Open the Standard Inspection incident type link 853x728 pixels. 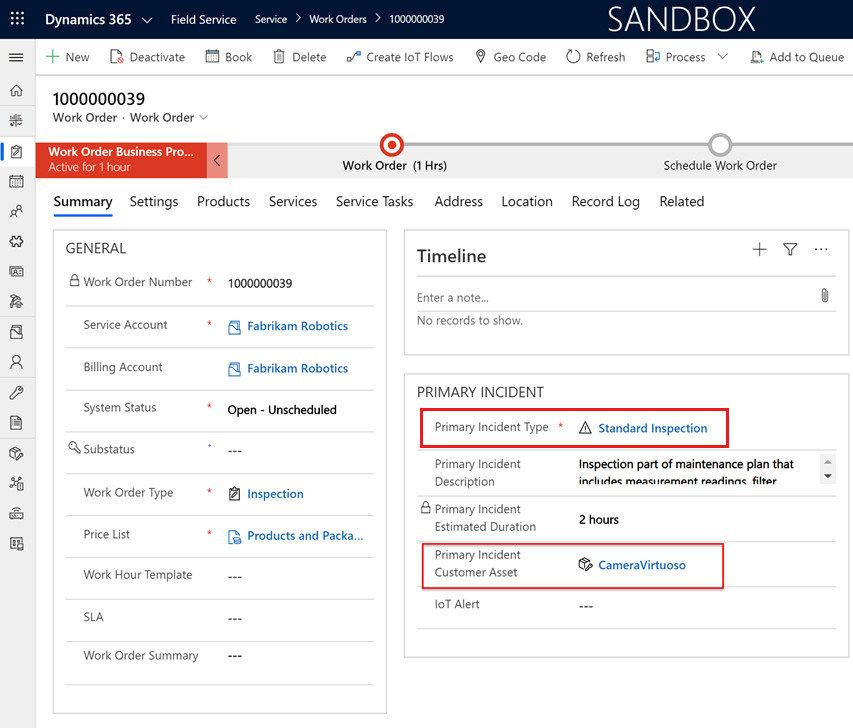pos(653,429)
